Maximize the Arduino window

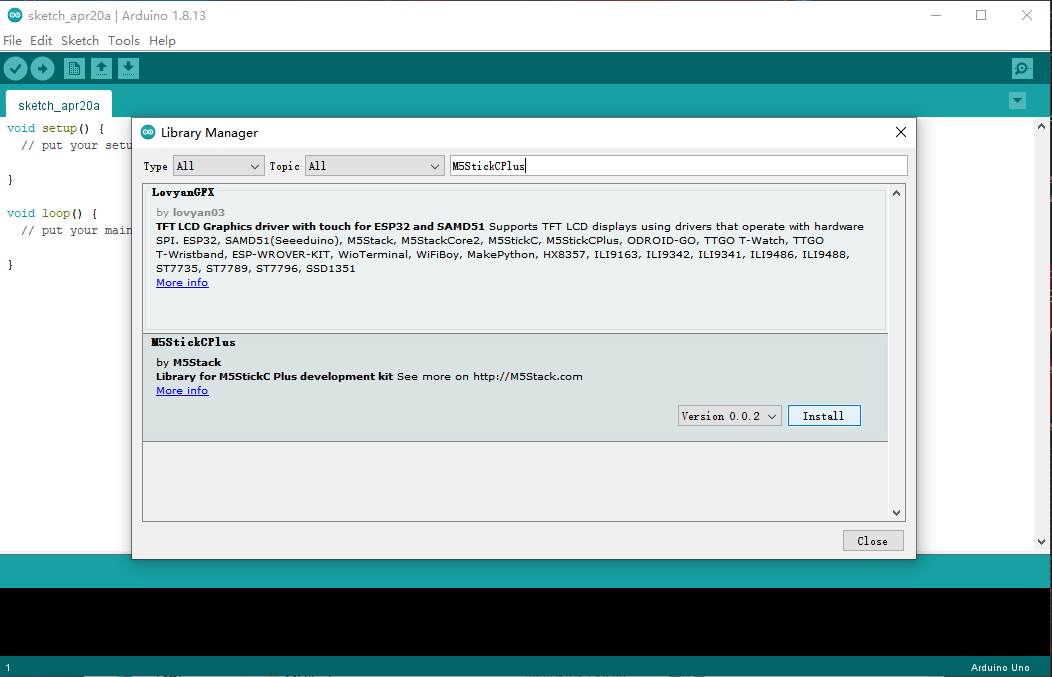click(981, 15)
